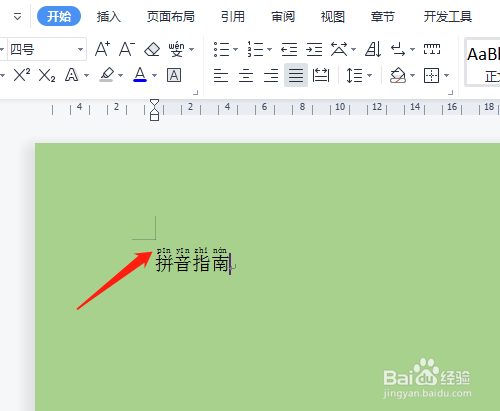
Task: Open the 开发工具 tab
Action: pos(448,16)
